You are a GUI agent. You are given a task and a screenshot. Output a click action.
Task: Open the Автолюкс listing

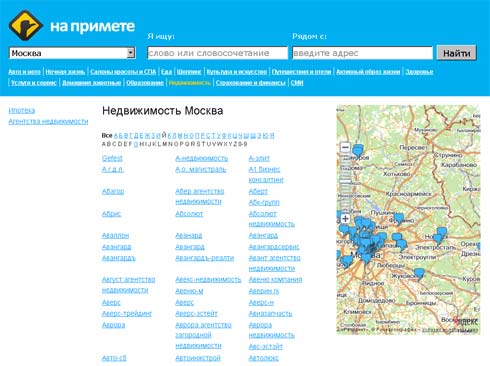pos(264,358)
